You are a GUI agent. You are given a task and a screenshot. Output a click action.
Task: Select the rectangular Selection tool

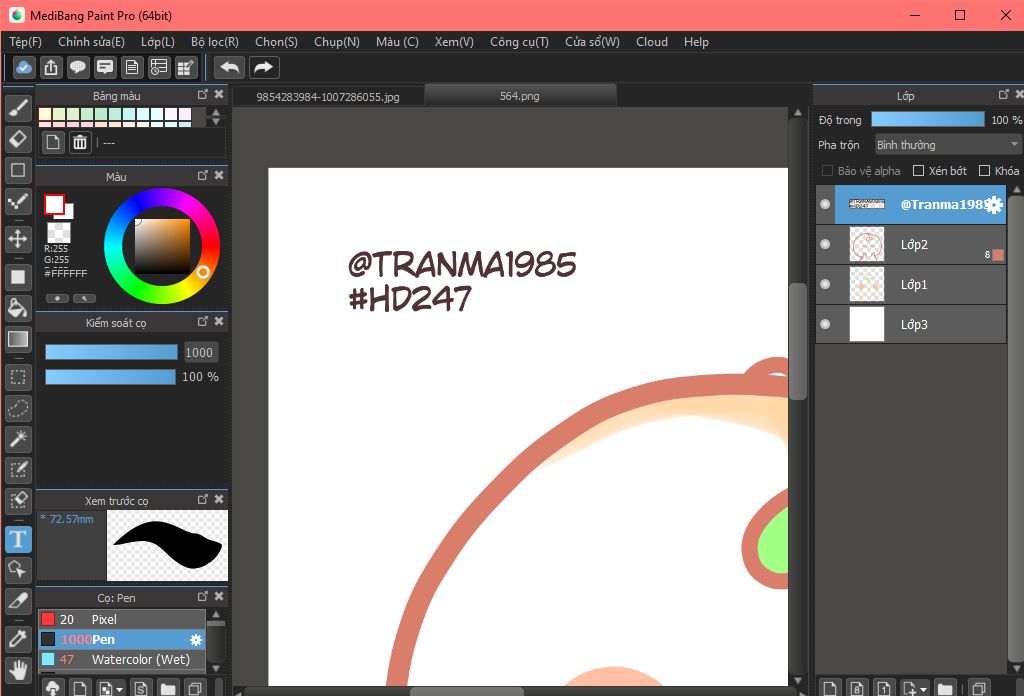coord(18,377)
